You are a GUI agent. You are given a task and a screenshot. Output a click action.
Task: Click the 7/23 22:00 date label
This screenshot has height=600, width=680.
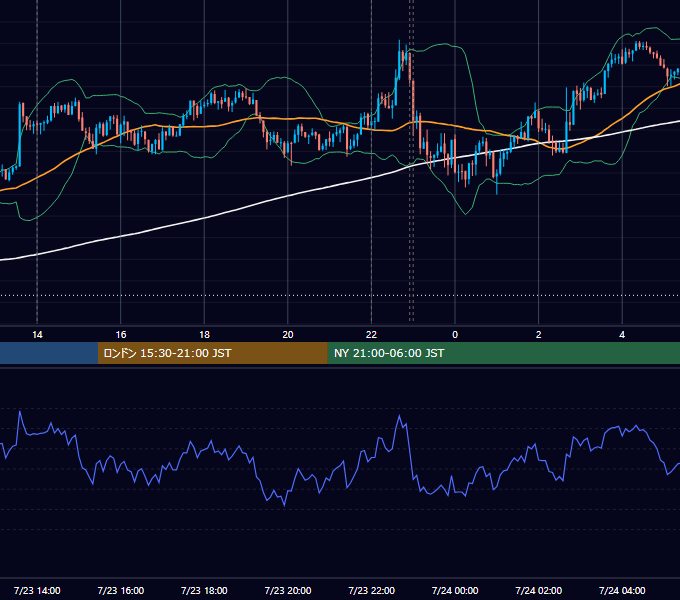[372, 590]
